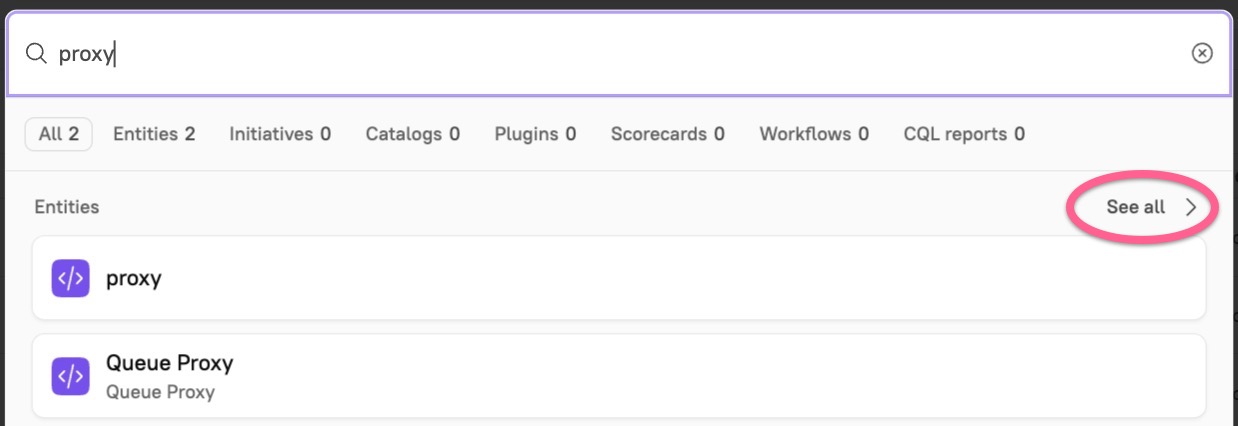This screenshot has width=1238, height=426.
Task: Click the Queue Proxy code icon
Action: tap(71, 376)
